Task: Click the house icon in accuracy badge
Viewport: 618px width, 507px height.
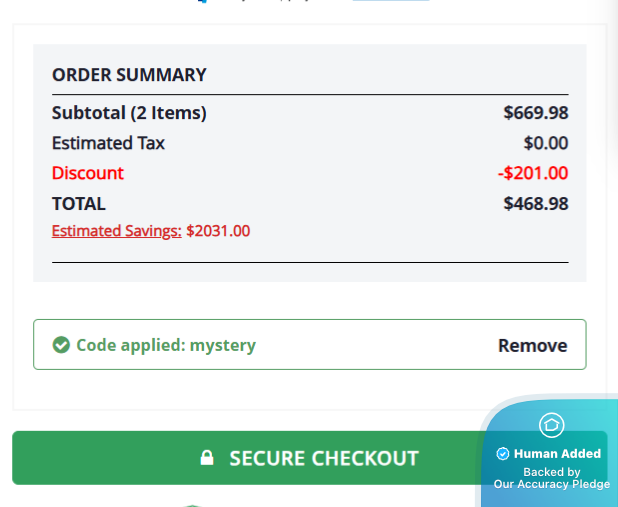Action: pos(551,425)
